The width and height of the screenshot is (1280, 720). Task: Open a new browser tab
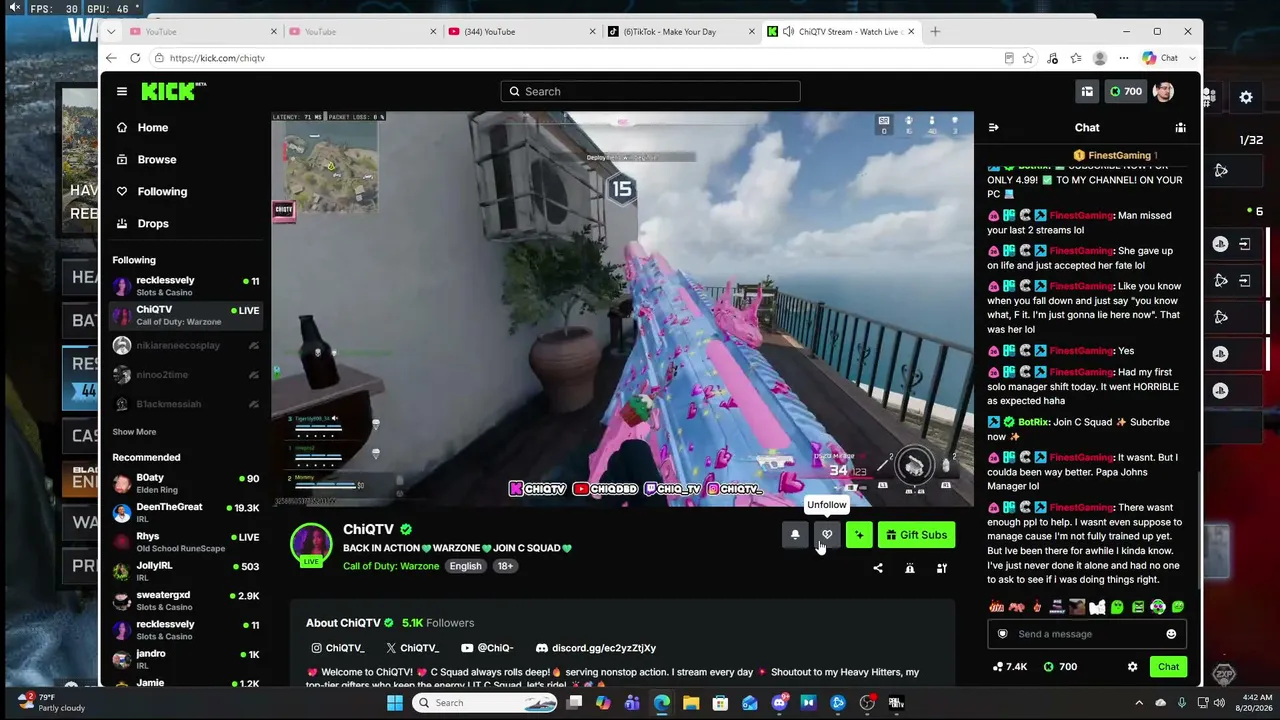pos(935,31)
